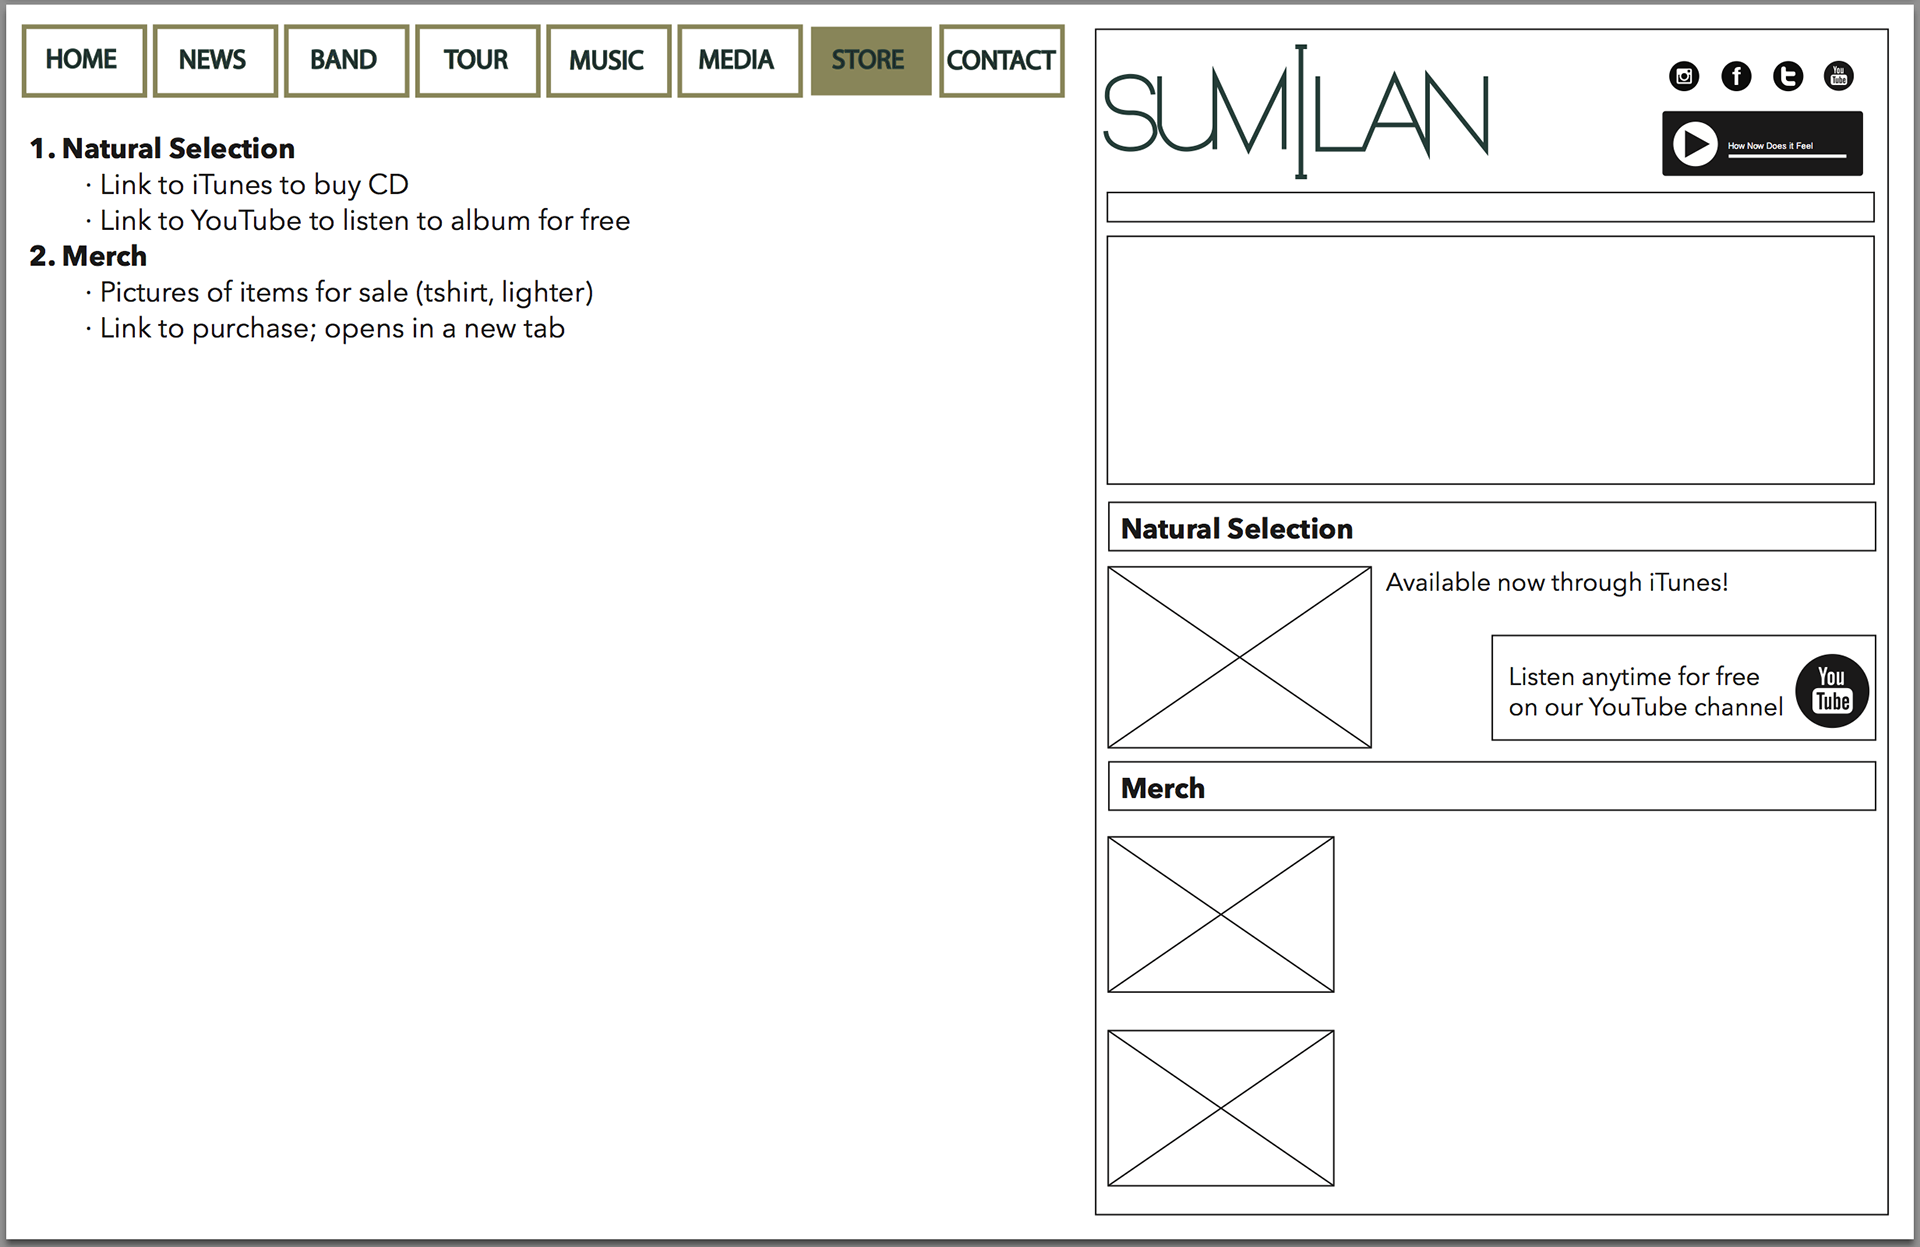Click 'Available now through iTunes!' text
Screen dimensions: 1920x1247
coord(1556,583)
